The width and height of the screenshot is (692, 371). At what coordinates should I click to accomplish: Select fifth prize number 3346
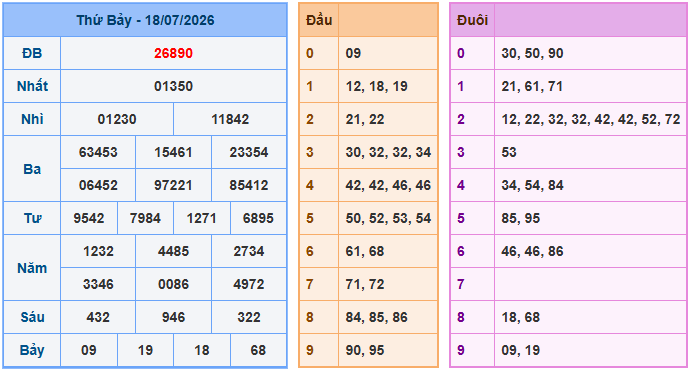tap(98, 284)
